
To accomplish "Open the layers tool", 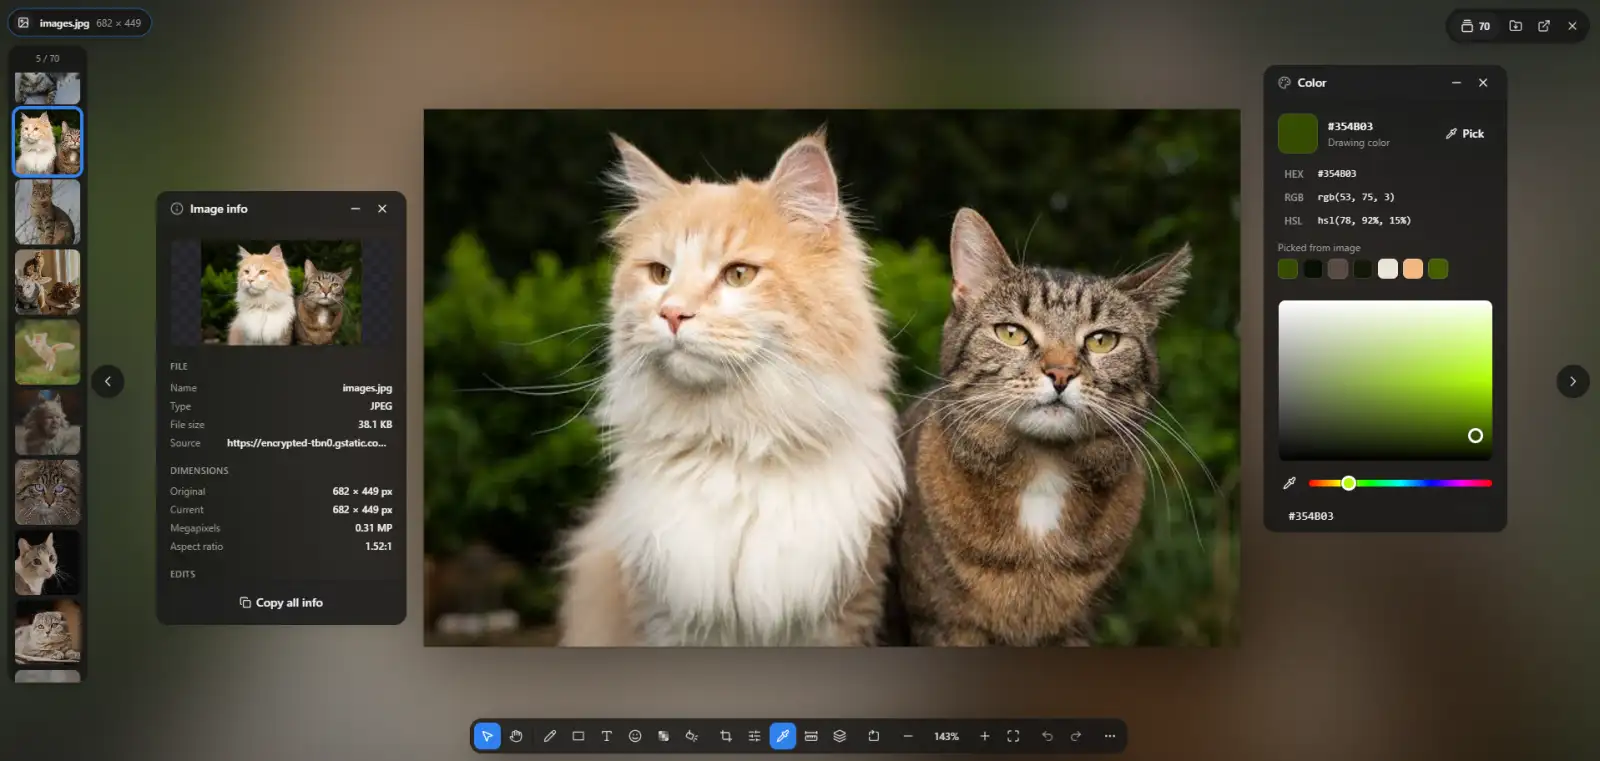I will [840, 736].
